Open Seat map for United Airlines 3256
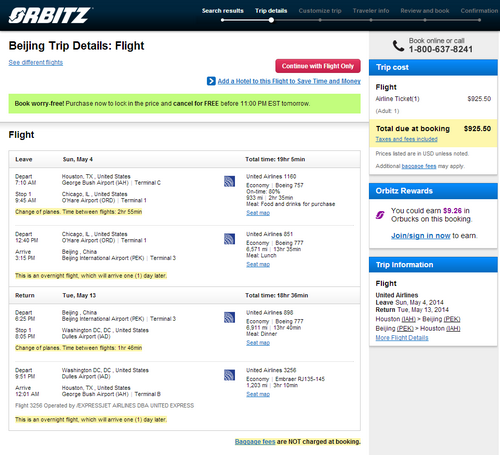500x455 pixels. point(258,394)
